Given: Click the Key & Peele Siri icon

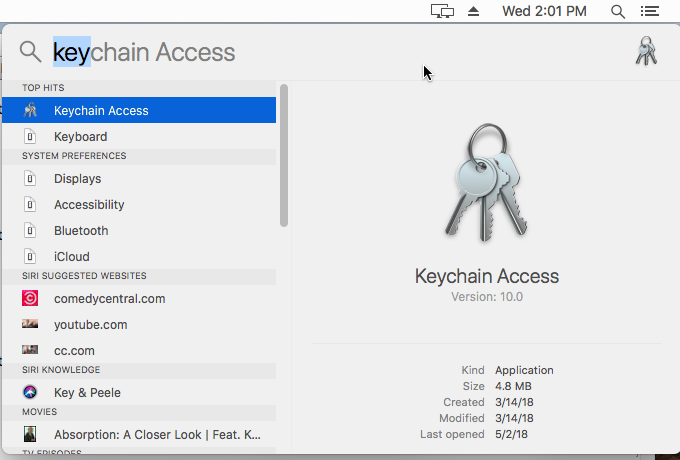Looking at the screenshot, I should point(31,392).
